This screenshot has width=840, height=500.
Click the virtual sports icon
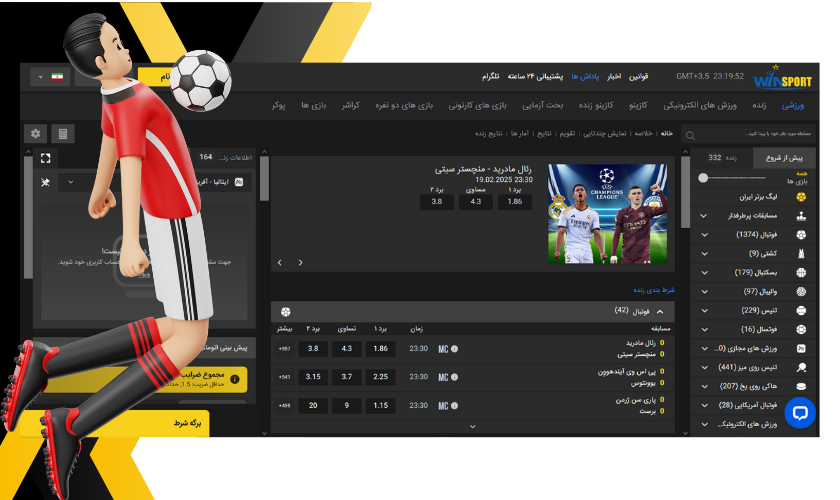[801, 348]
